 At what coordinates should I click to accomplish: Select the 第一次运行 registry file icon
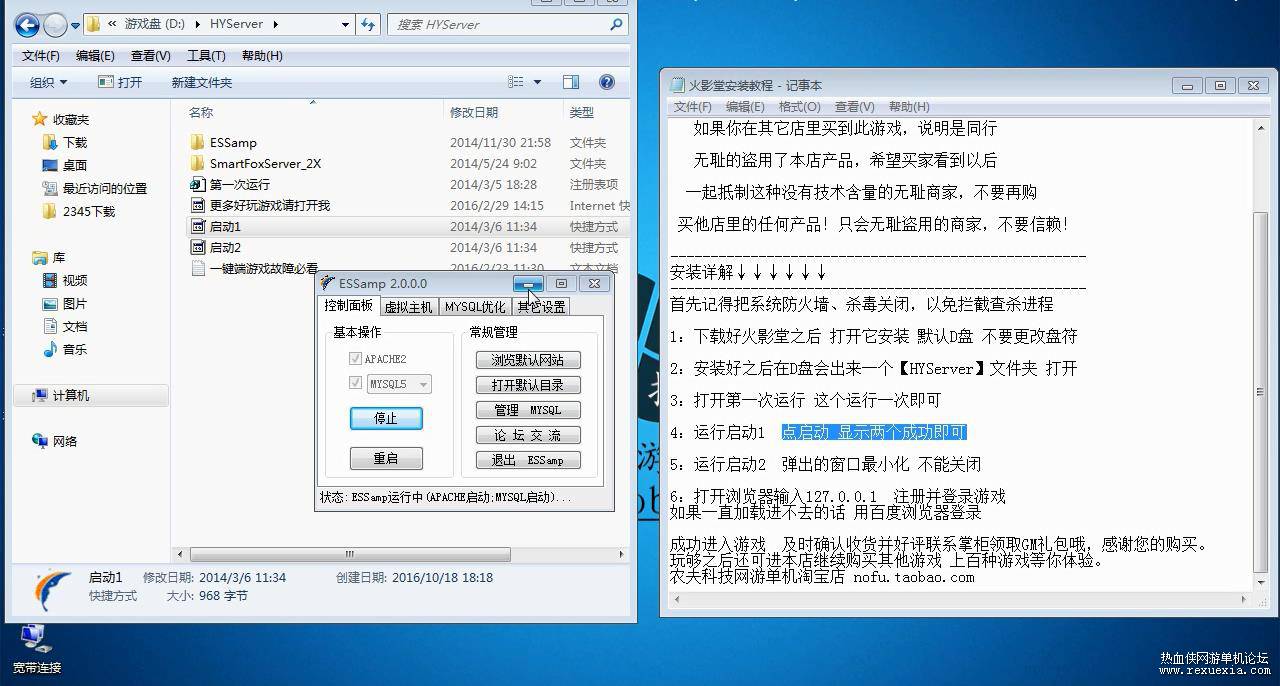point(197,184)
